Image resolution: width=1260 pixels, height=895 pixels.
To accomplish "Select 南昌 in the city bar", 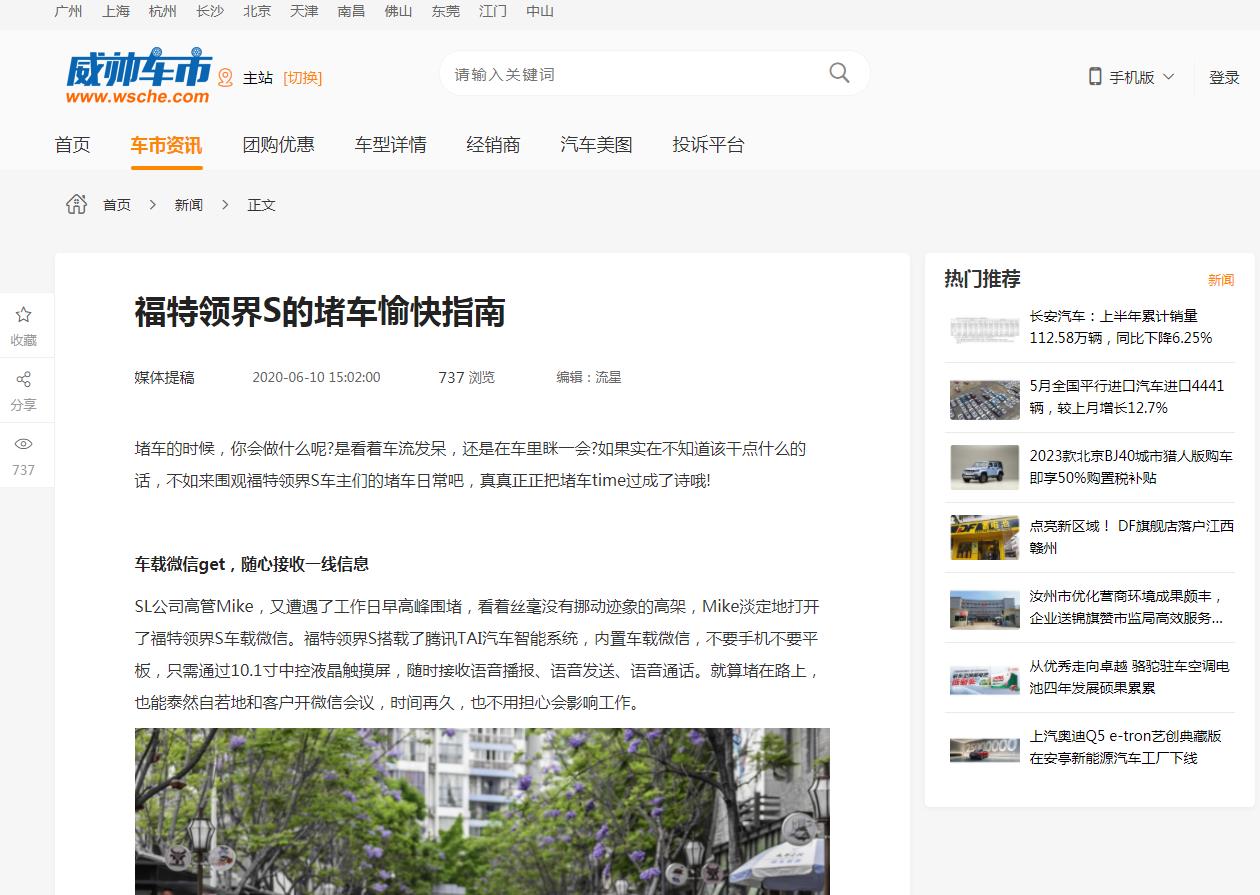I will tap(351, 11).
